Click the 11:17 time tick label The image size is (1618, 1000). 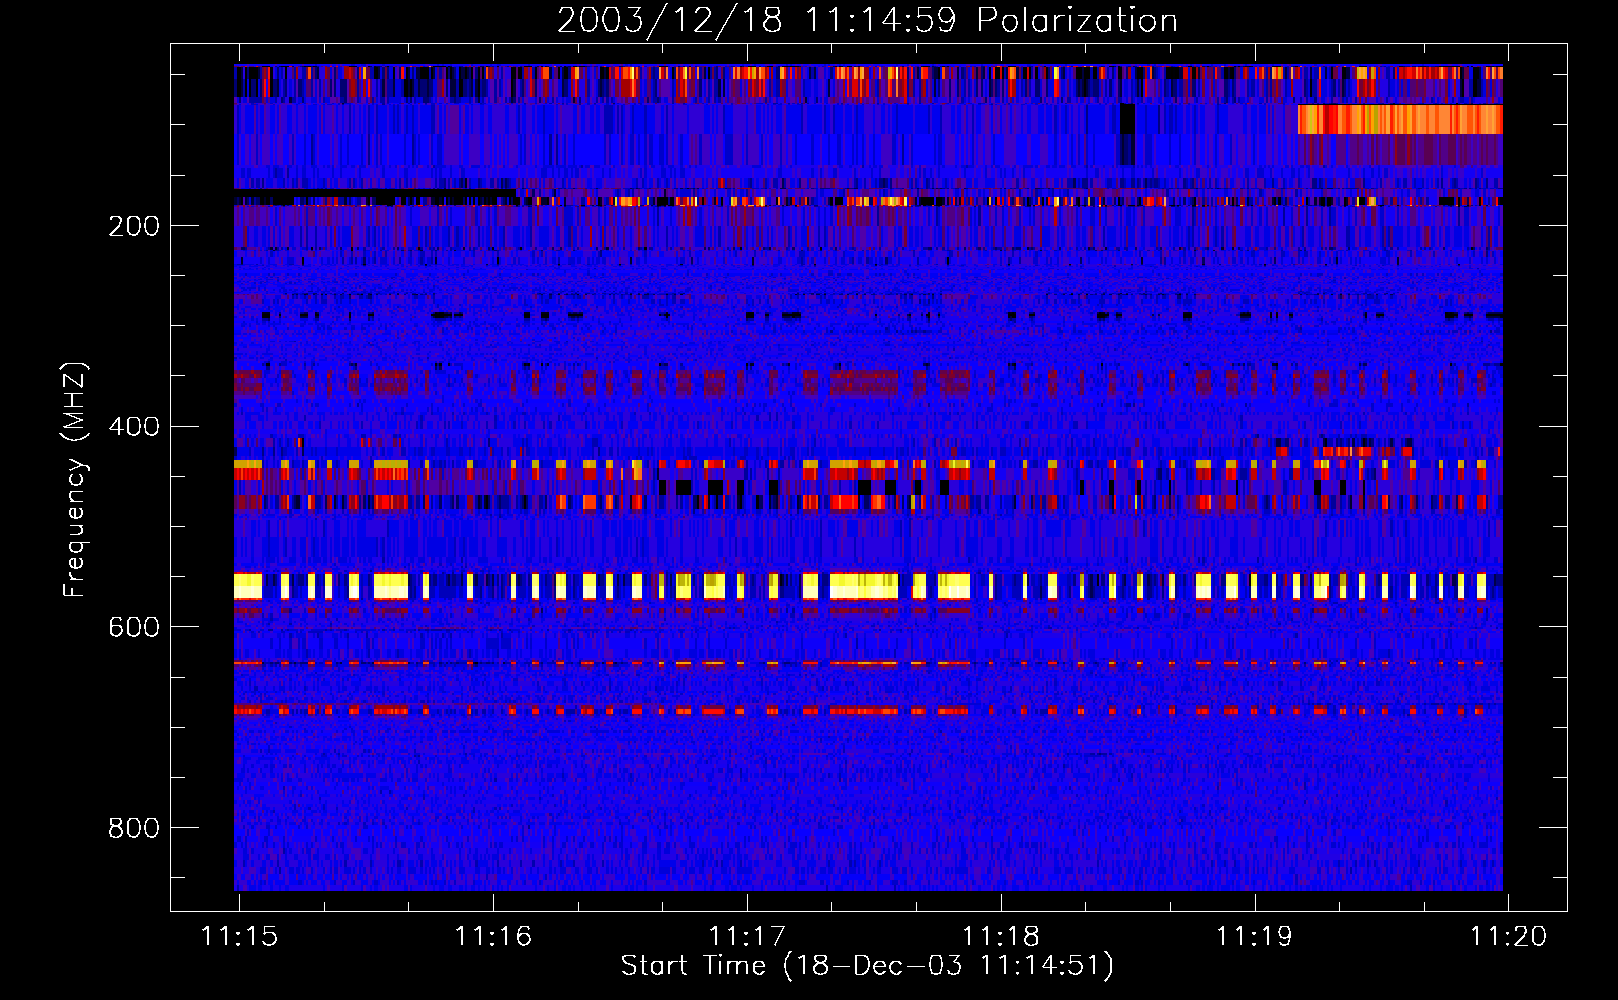[x=747, y=937]
